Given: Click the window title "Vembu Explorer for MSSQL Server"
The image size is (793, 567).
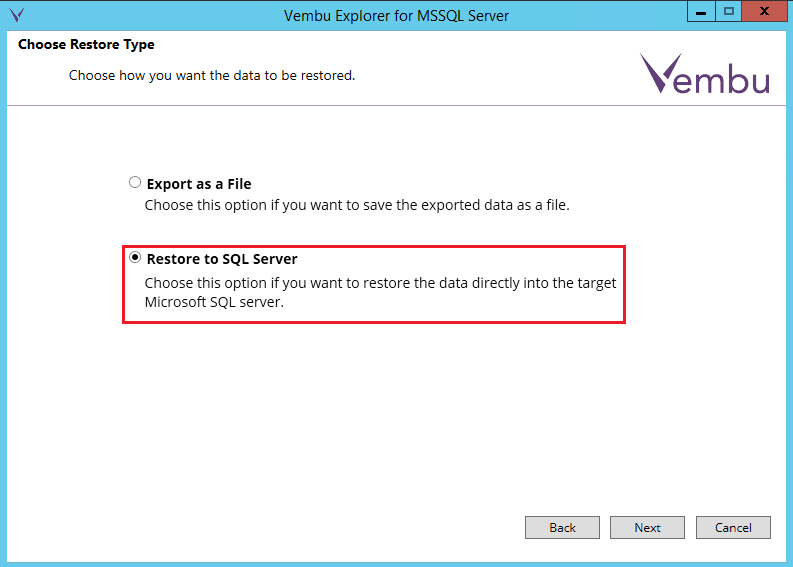Looking at the screenshot, I should [x=396, y=16].
